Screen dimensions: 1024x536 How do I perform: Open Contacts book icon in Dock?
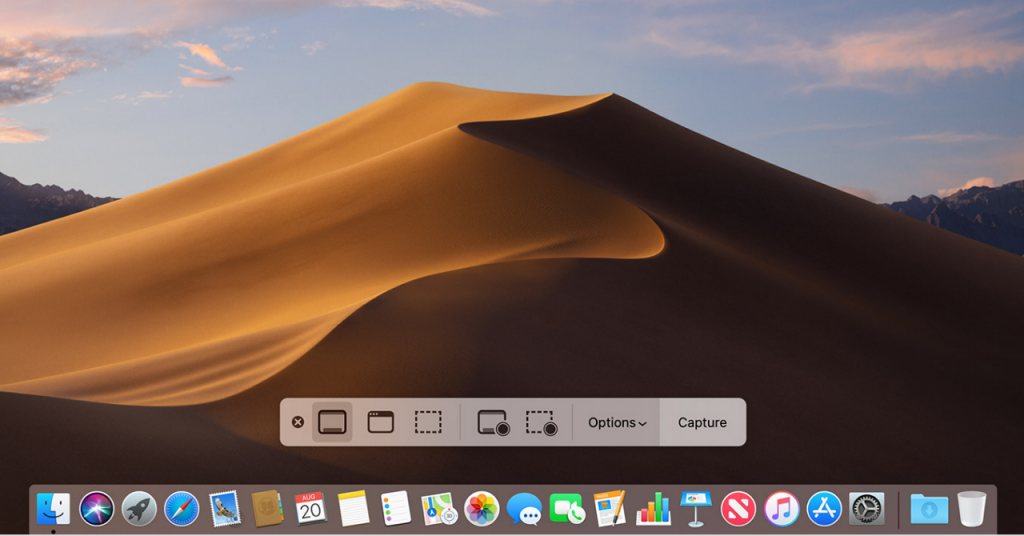tap(267, 508)
